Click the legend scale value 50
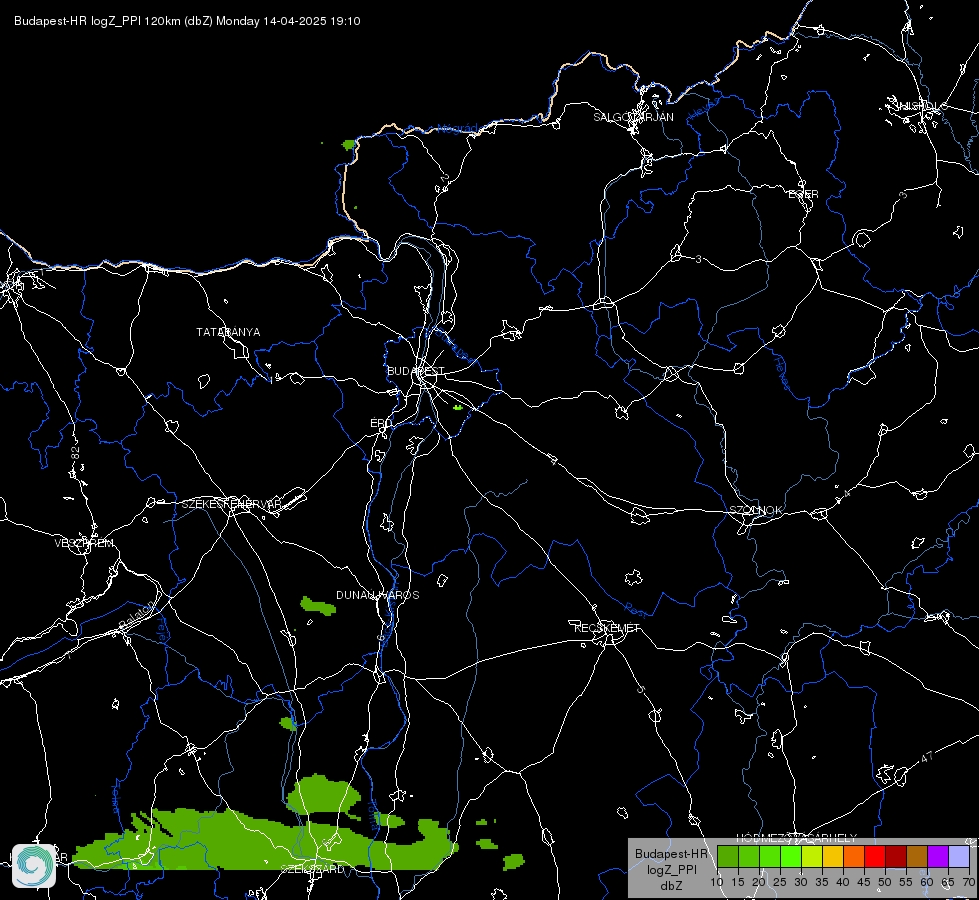The image size is (979, 900). point(885,883)
